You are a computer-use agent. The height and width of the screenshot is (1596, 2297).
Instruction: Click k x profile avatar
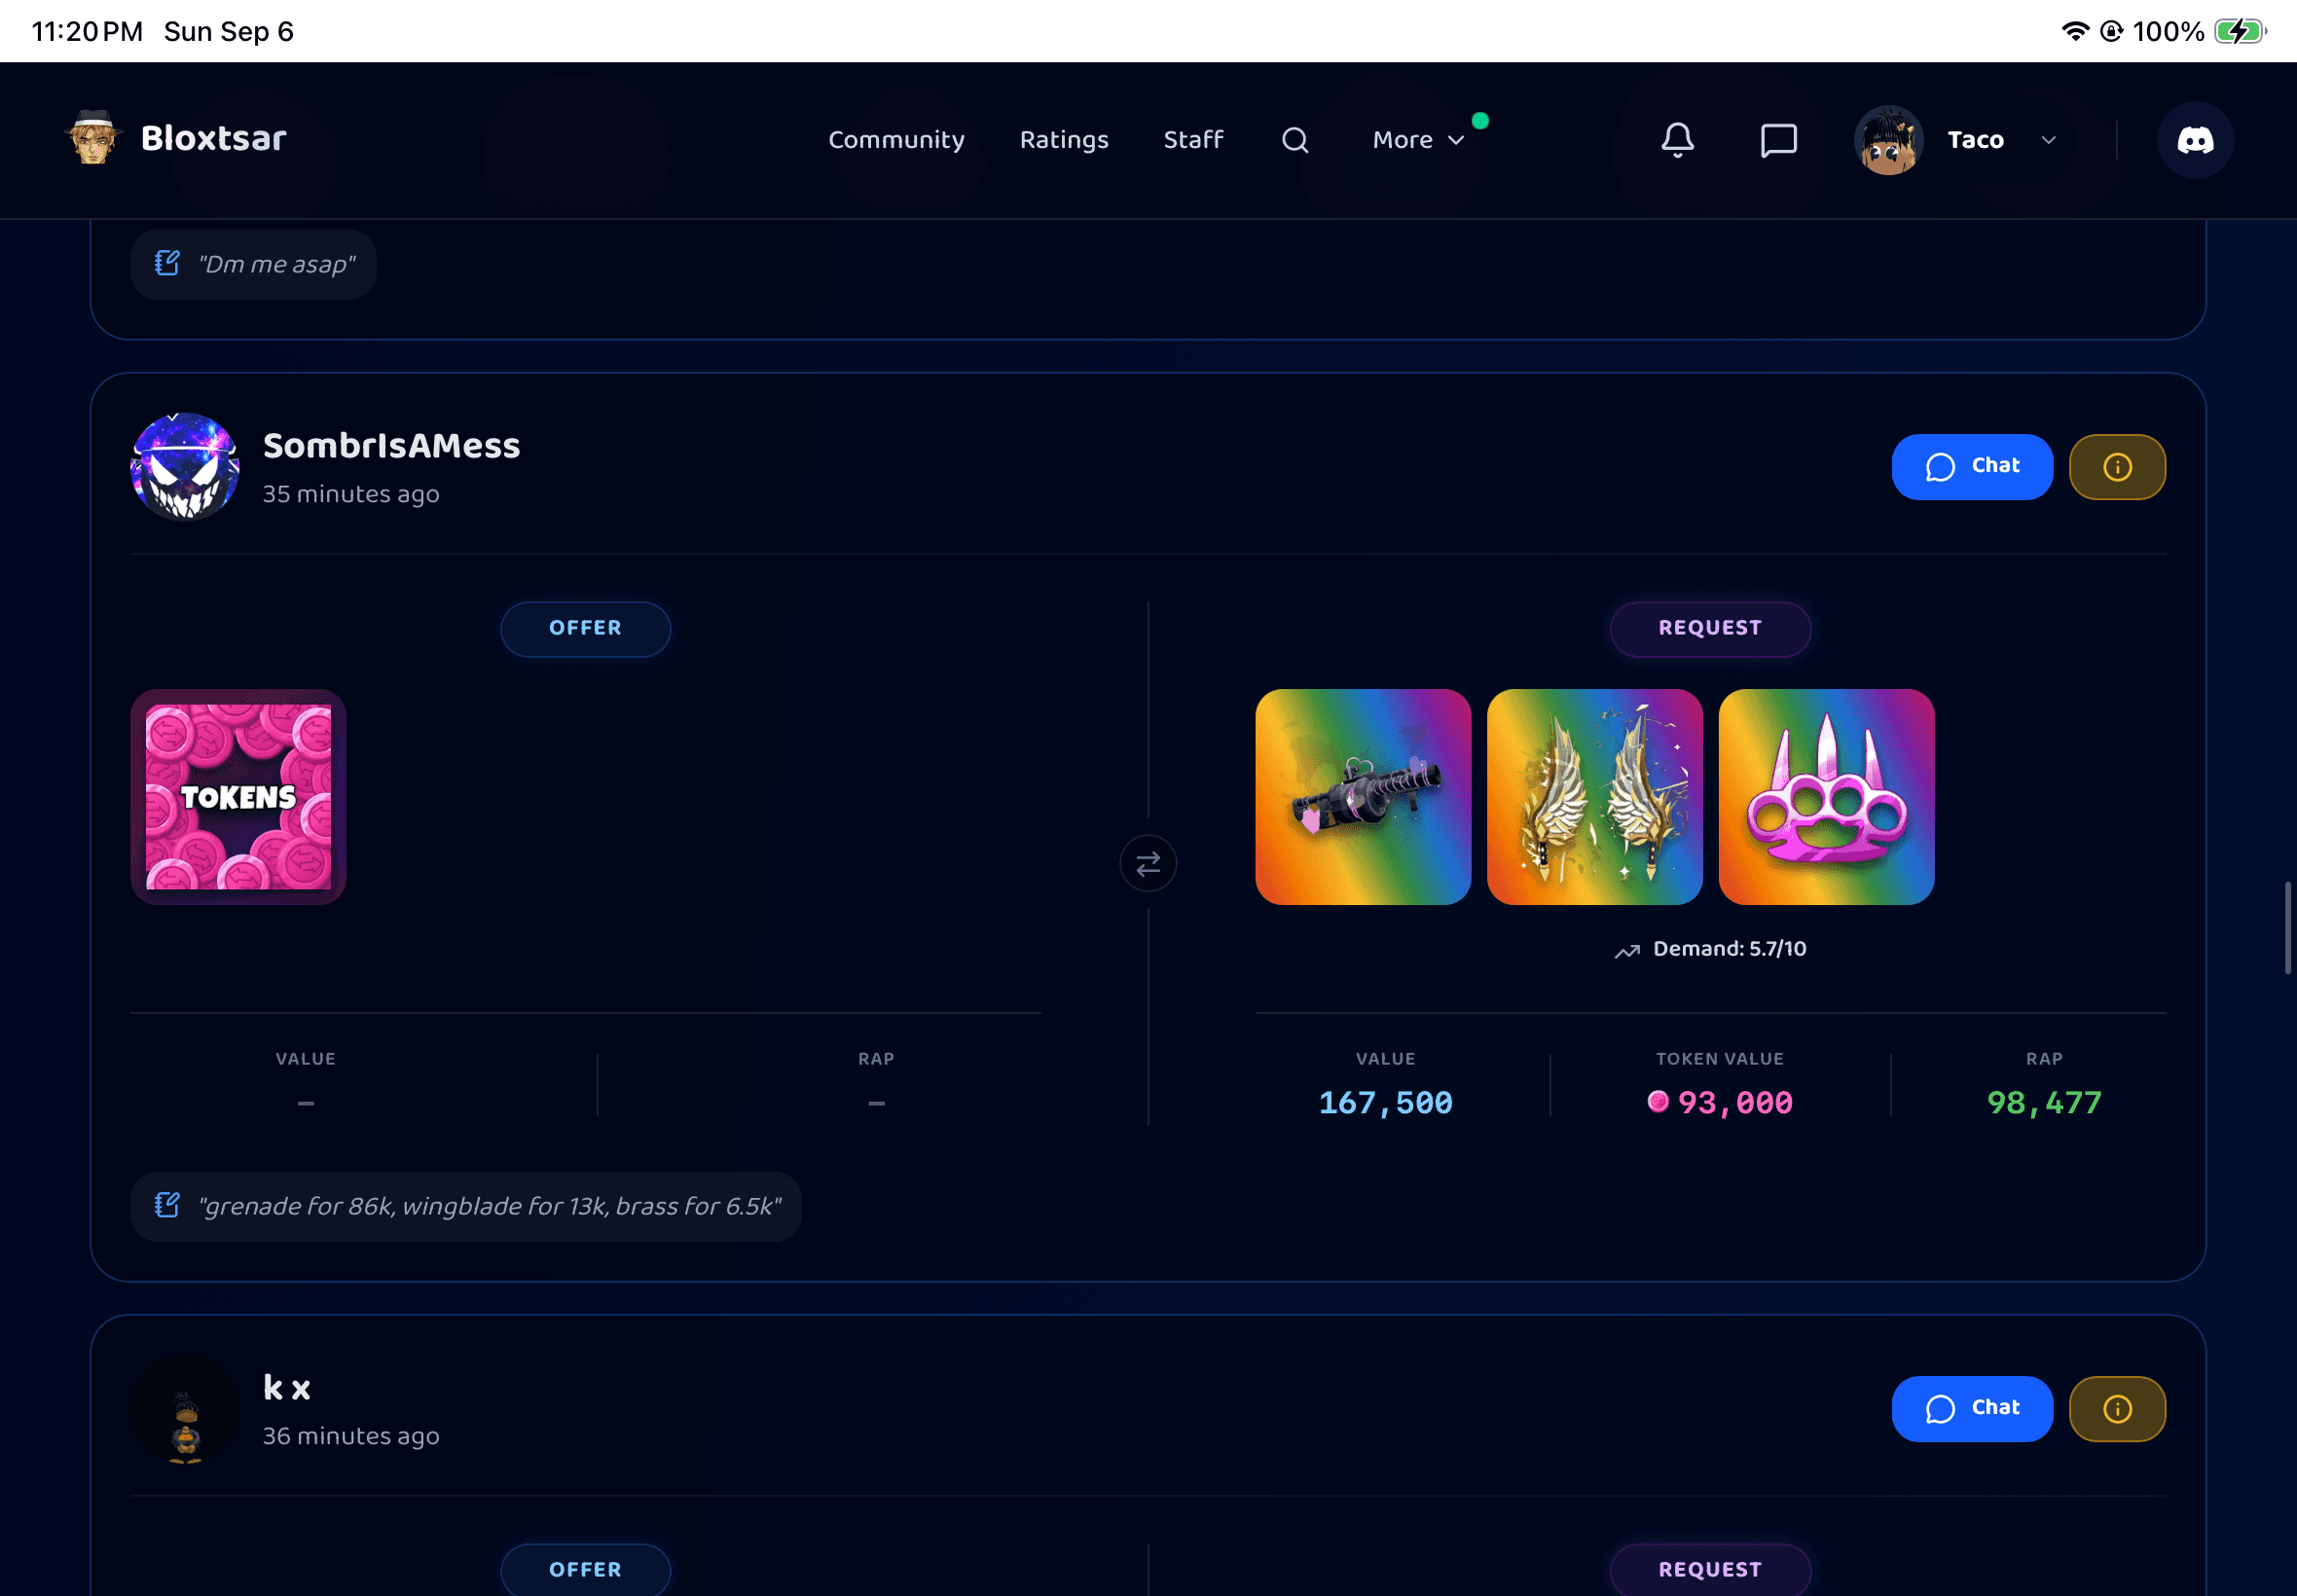[x=185, y=1408]
